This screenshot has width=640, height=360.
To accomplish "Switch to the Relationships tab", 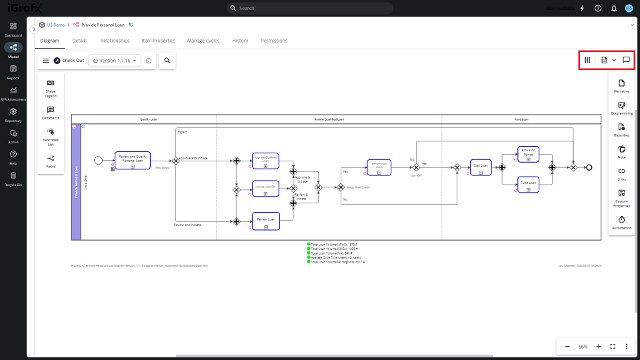I will coord(115,40).
